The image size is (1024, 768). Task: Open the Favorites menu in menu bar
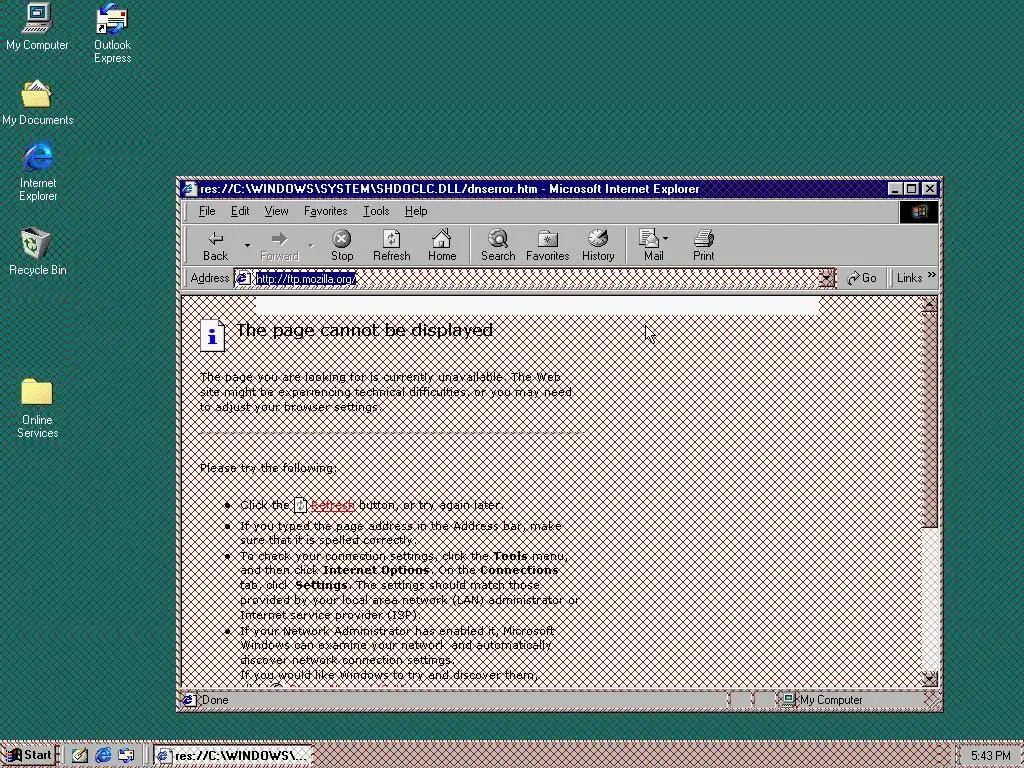tap(325, 211)
